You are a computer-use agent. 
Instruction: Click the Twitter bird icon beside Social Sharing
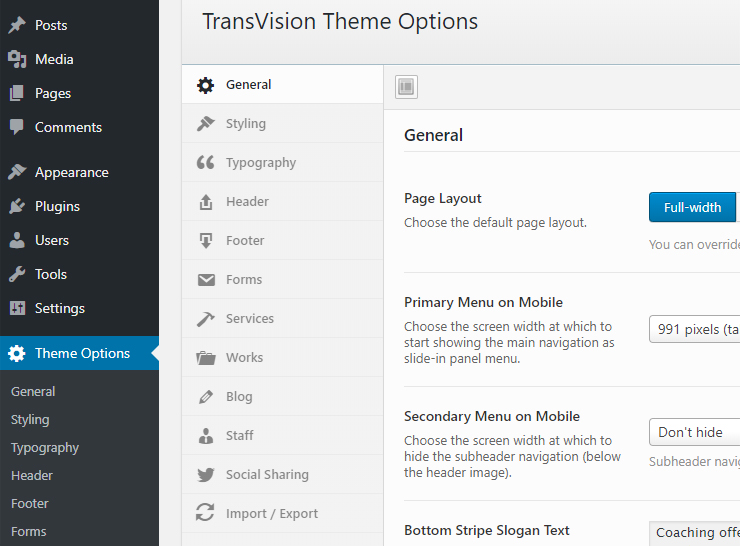pos(206,475)
